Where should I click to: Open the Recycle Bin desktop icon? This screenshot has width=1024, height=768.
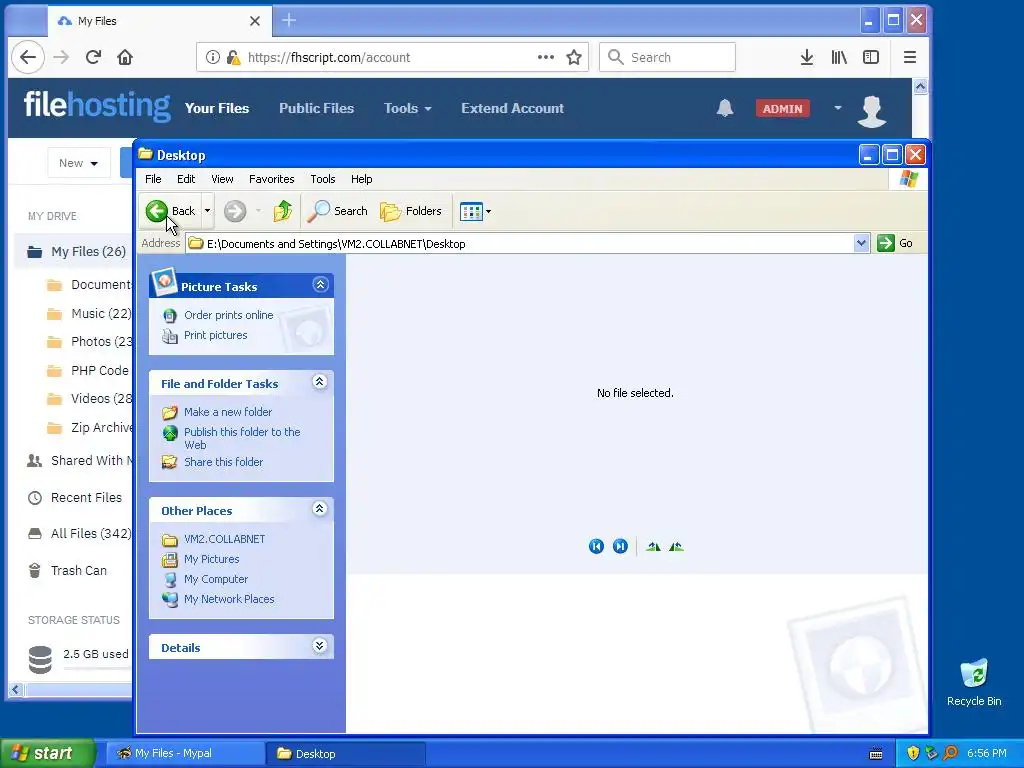click(974, 682)
